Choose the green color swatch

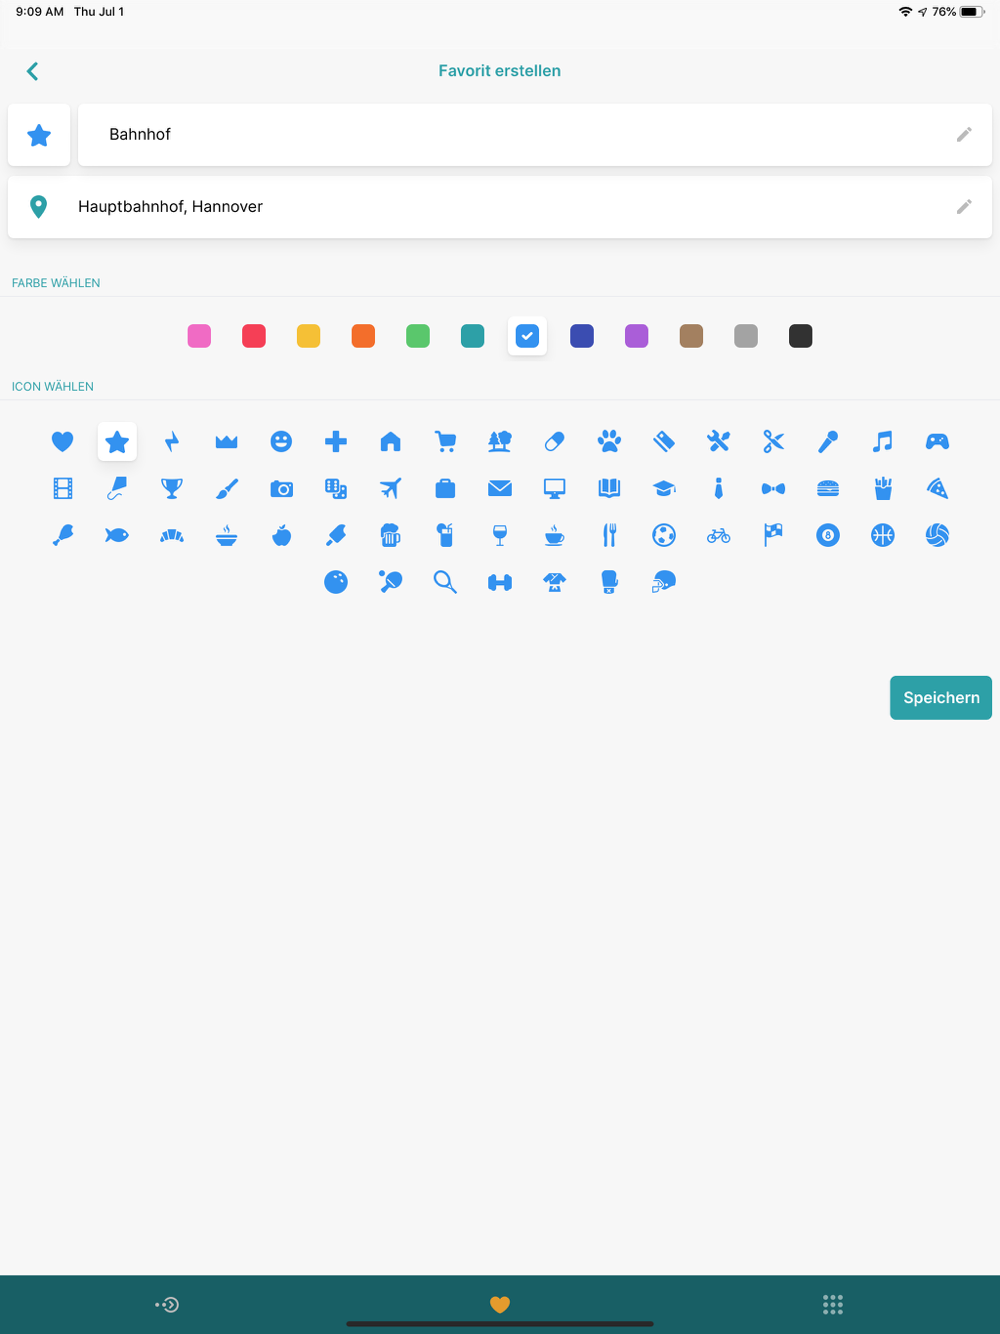(418, 336)
